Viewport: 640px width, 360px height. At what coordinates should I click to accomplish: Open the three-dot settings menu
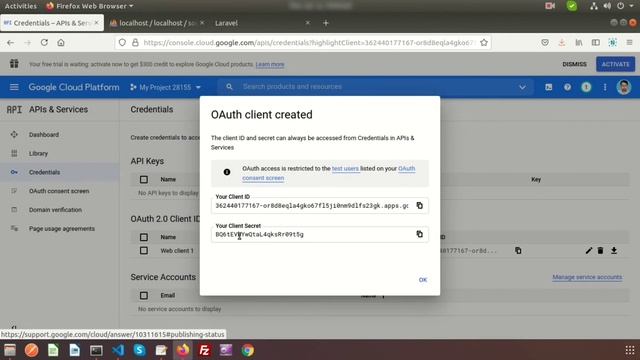tap(605, 87)
